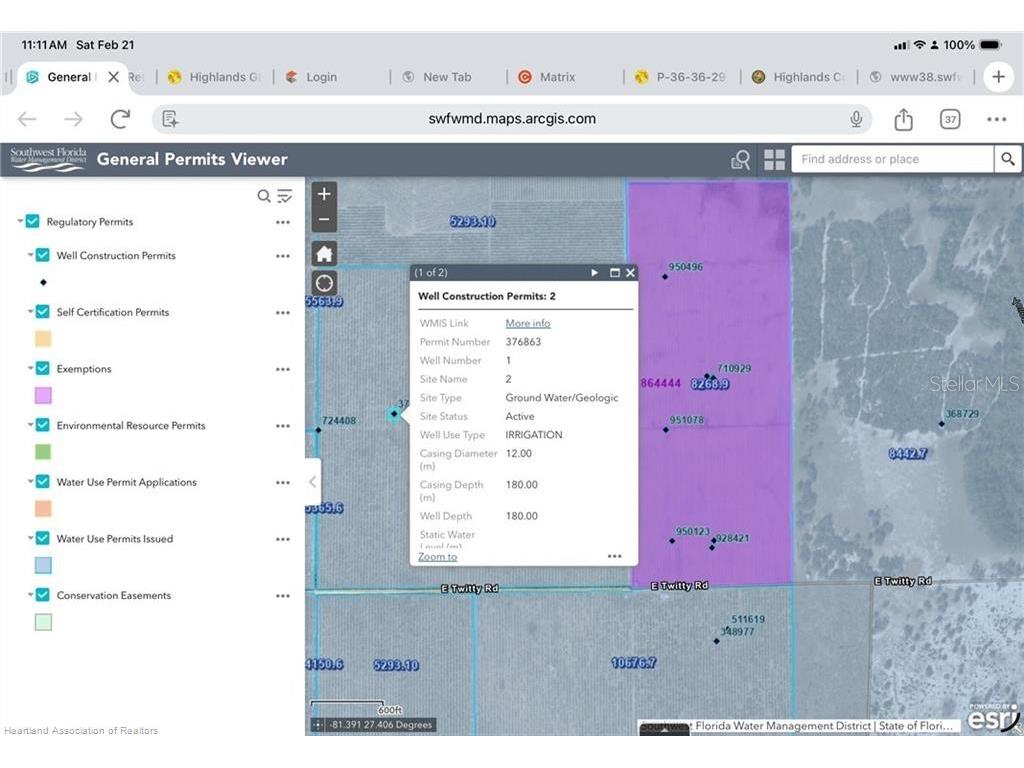Select the purple Exemptions legend swatch
1024x768 pixels.
43,395
